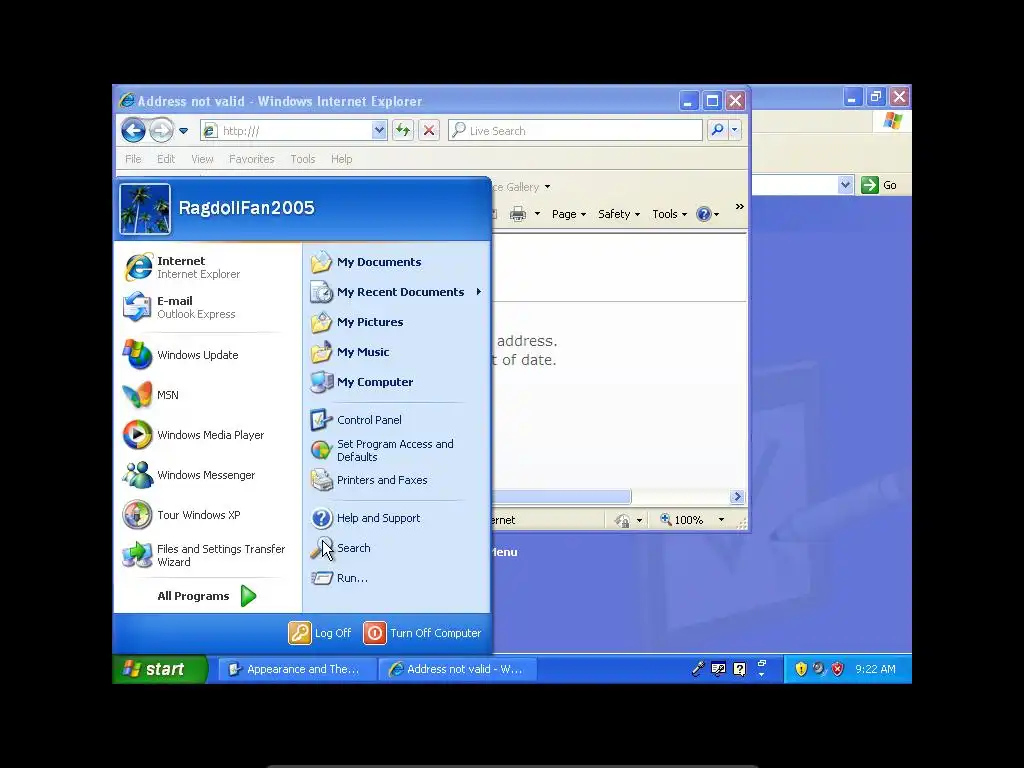This screenshot has height=768, width=1024.
Task: Click the Live Search magnifier button
Action: (717, 130)
